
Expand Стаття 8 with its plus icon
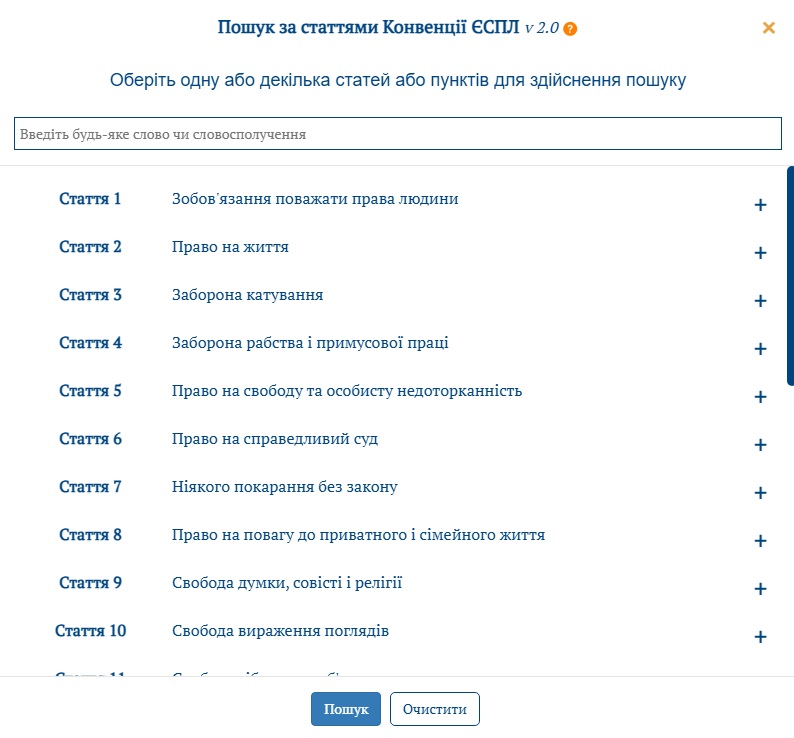click(x=760, y=541)
